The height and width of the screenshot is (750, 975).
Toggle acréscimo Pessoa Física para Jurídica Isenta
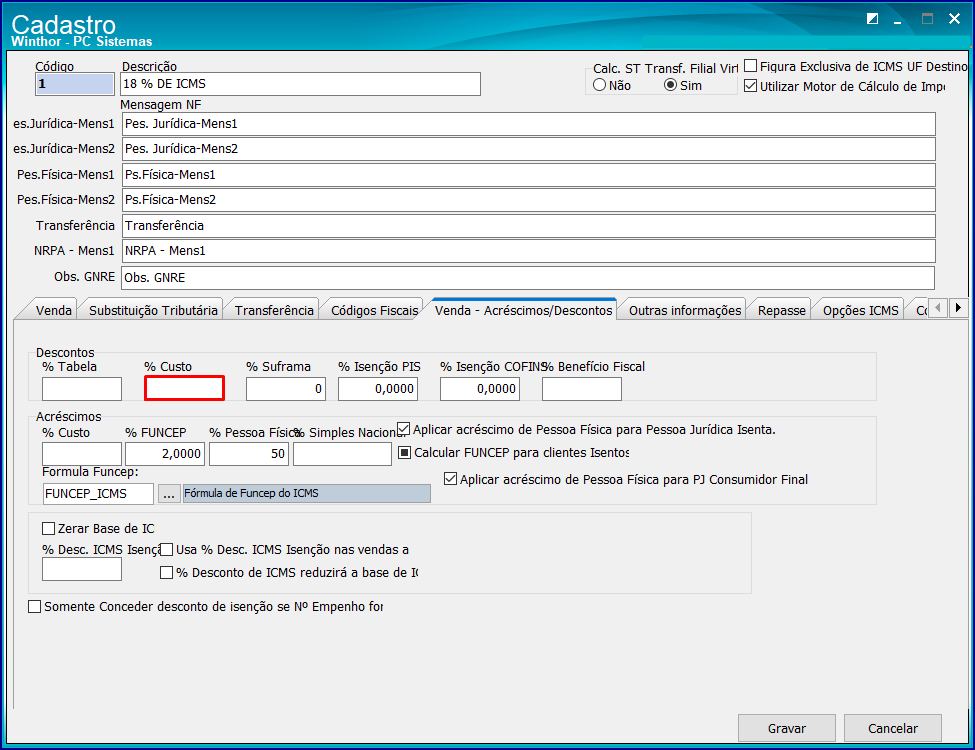(404, 429)
